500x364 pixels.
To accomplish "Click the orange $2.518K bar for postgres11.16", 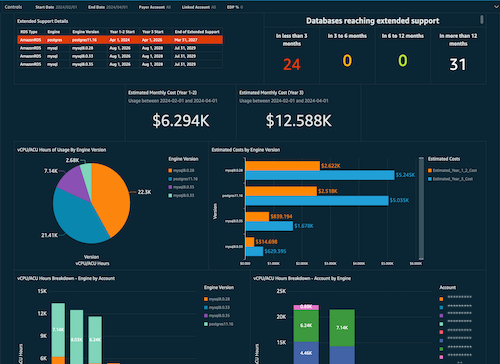I will coord(281,191).
